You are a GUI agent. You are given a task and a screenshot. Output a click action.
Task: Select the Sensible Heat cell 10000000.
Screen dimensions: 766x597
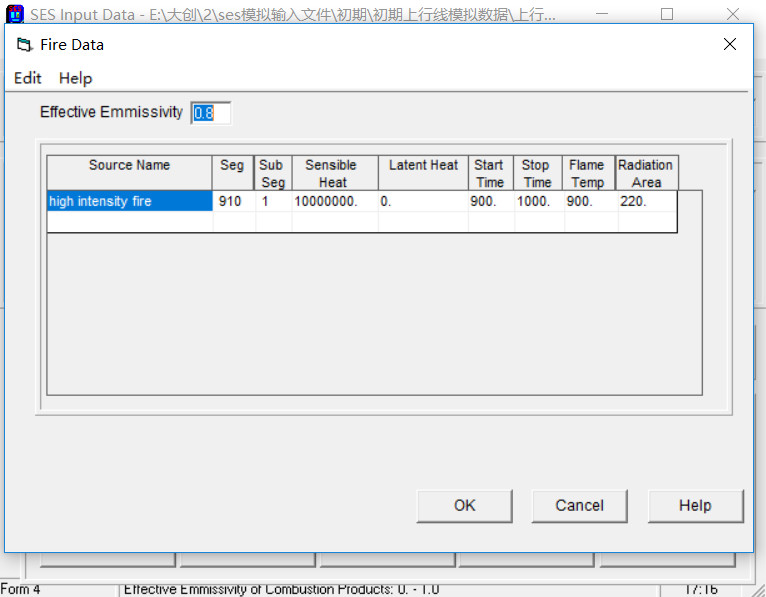pos(335,201)
